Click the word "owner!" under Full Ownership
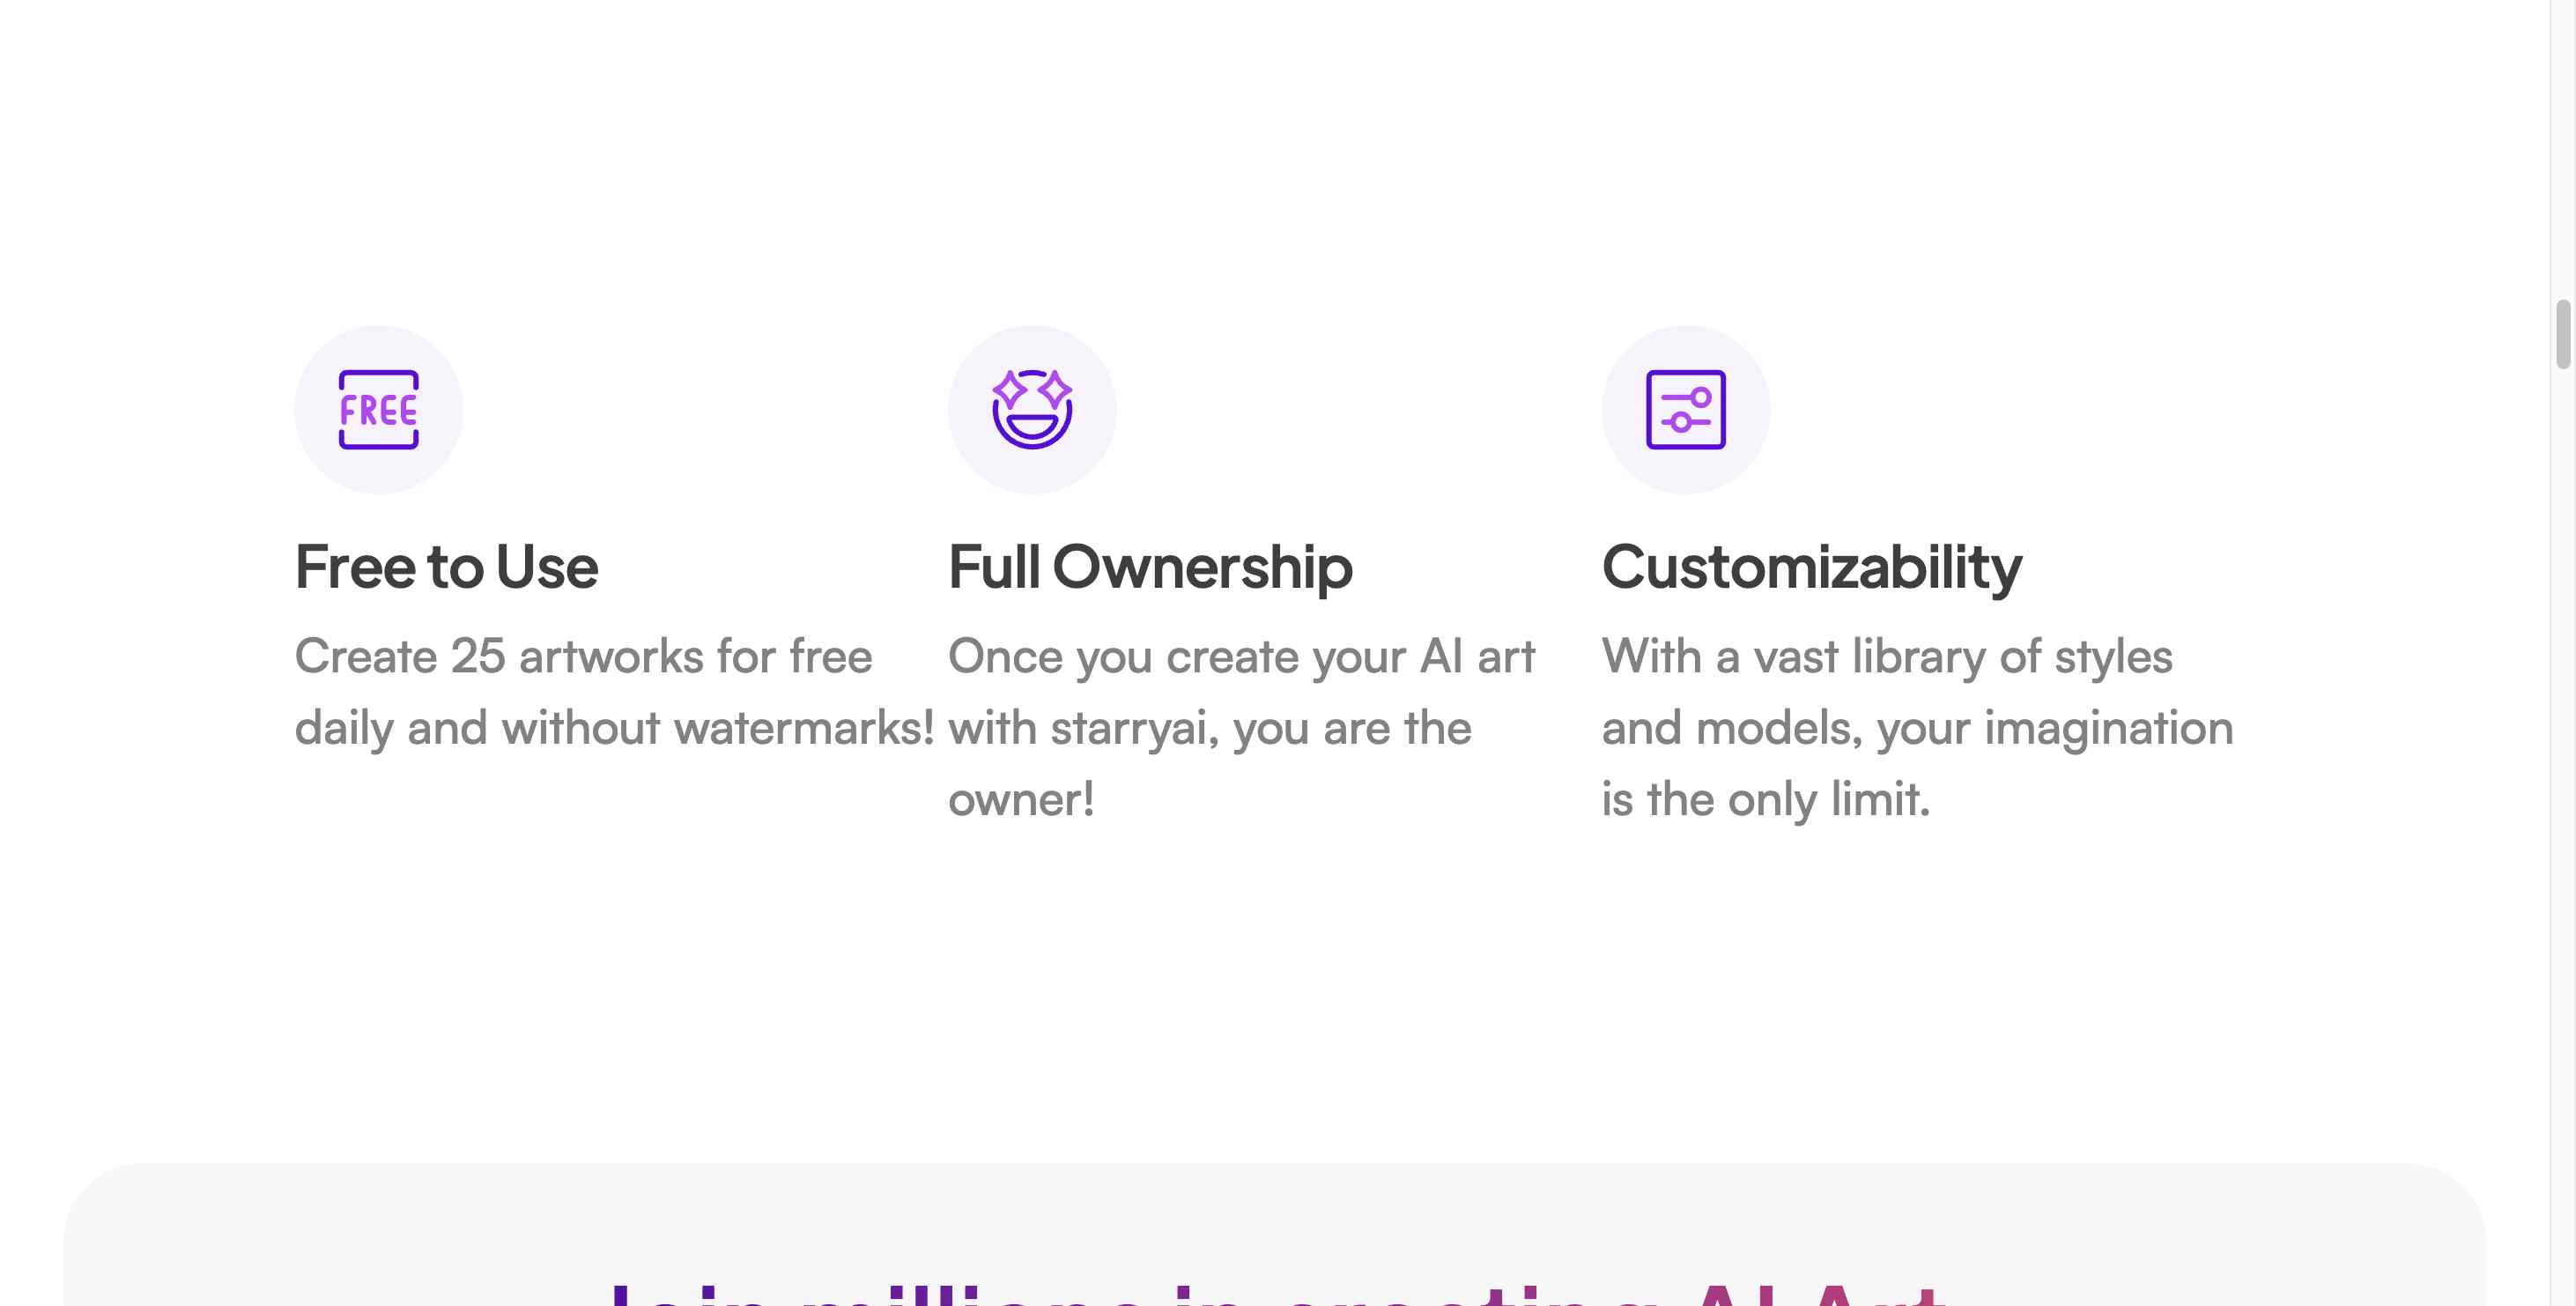 point(1021,800)
